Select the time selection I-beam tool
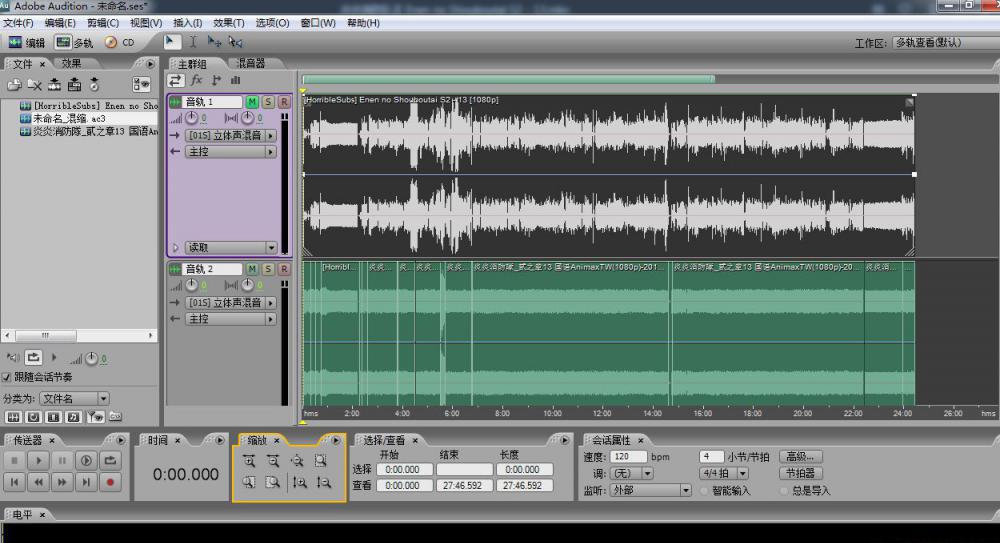The image size is (1000, 543). 193,42
